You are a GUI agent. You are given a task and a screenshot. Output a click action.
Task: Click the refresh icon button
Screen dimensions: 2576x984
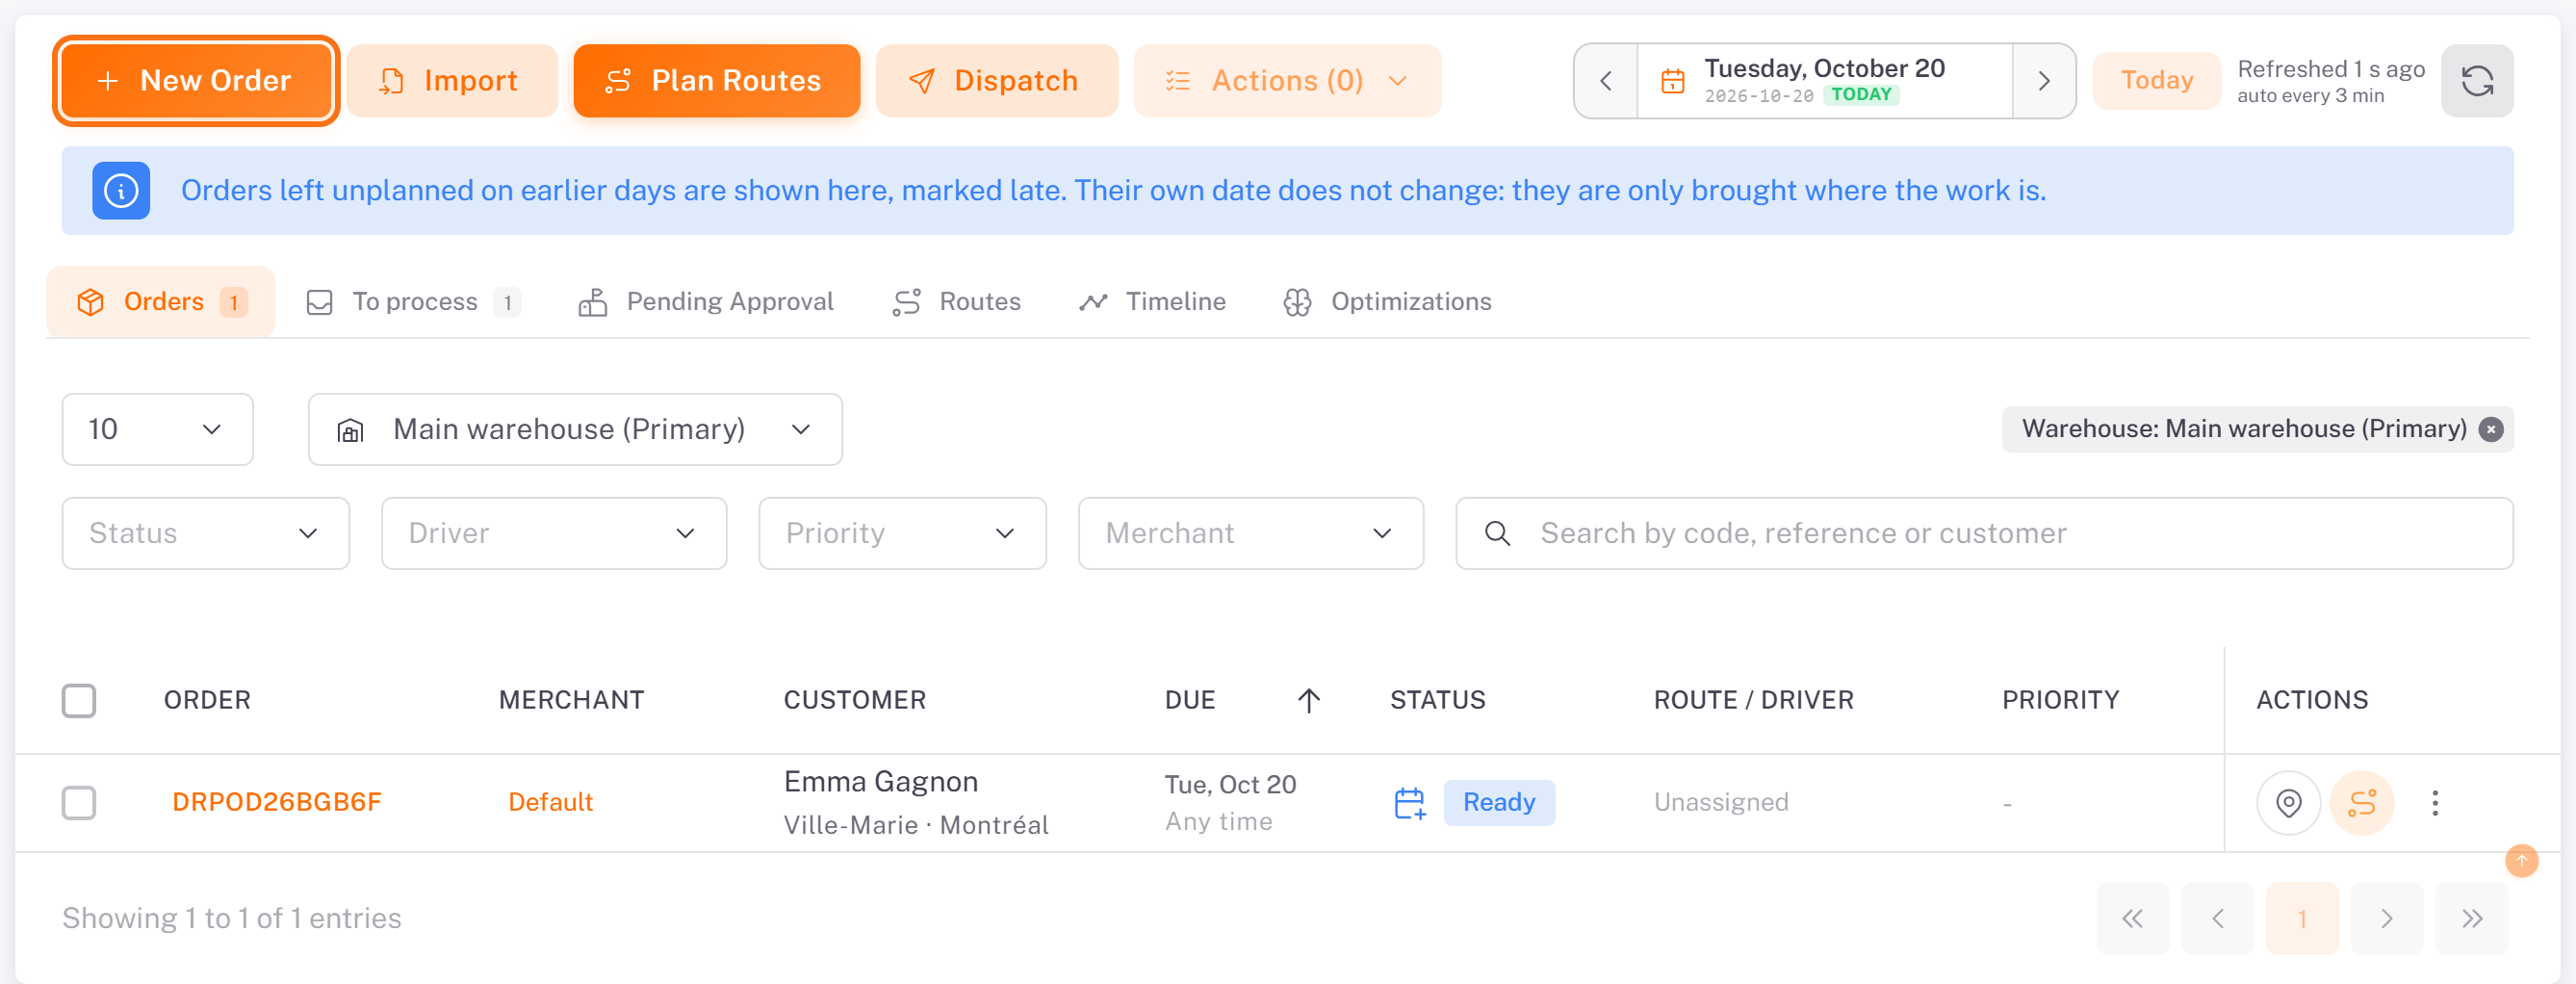coord(2477,80)
